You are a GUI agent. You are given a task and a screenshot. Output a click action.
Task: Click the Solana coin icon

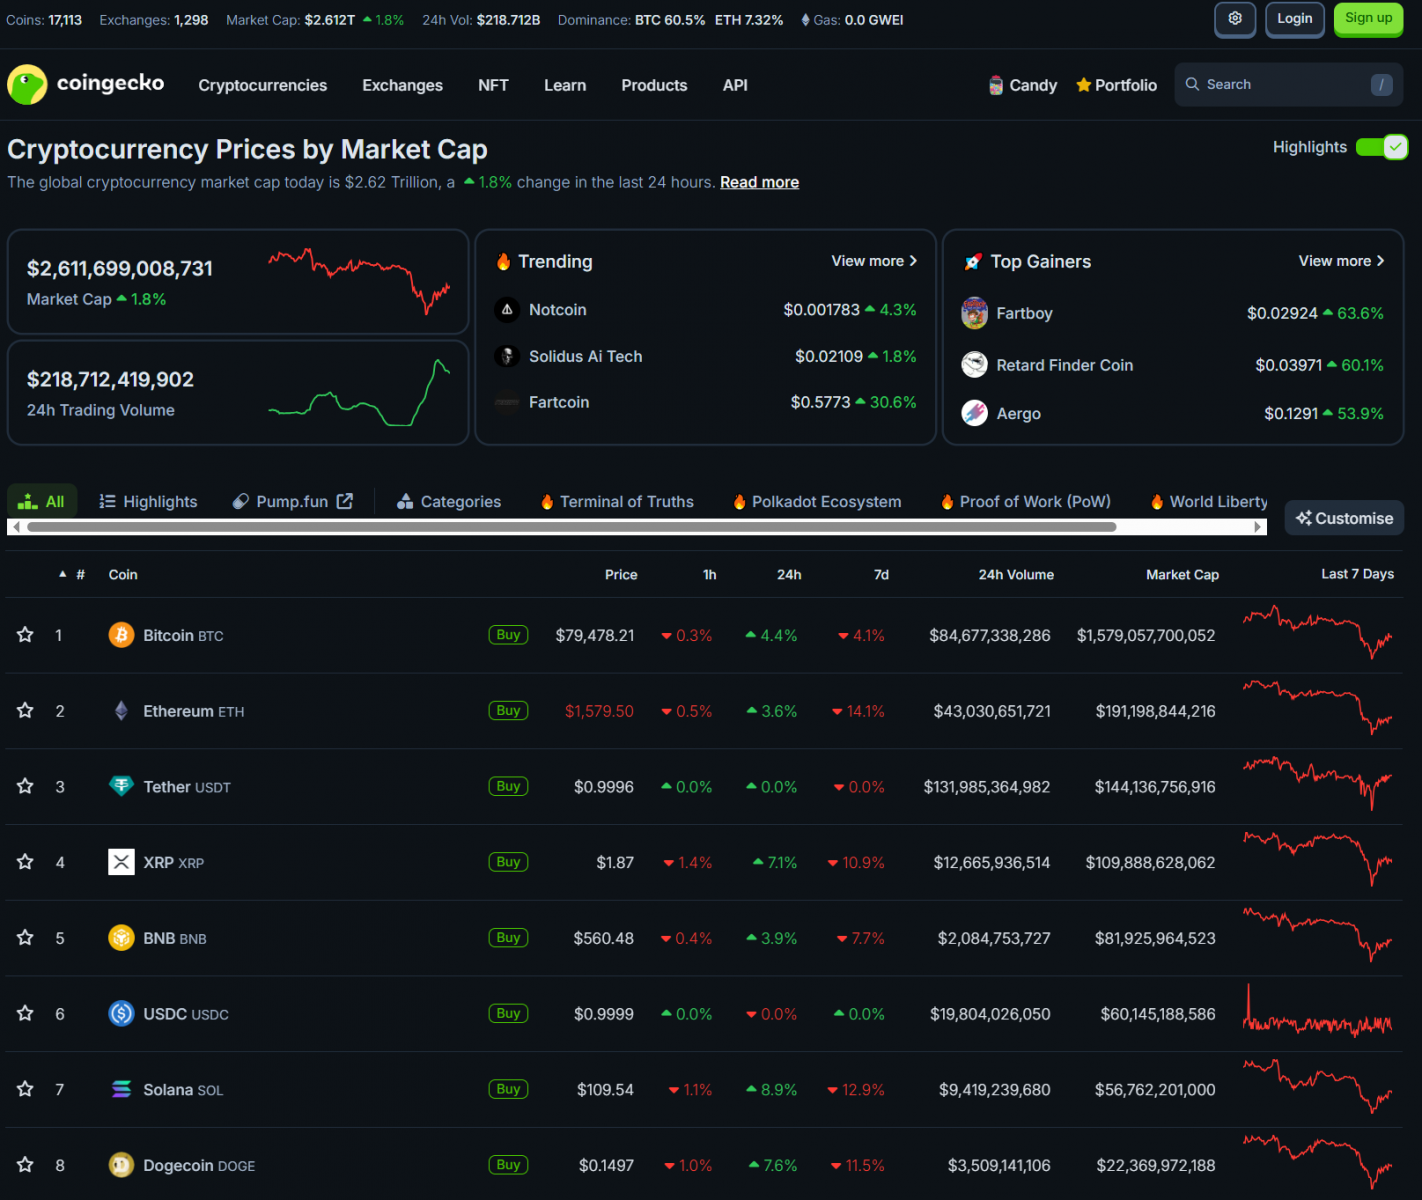coord(121,1089)
